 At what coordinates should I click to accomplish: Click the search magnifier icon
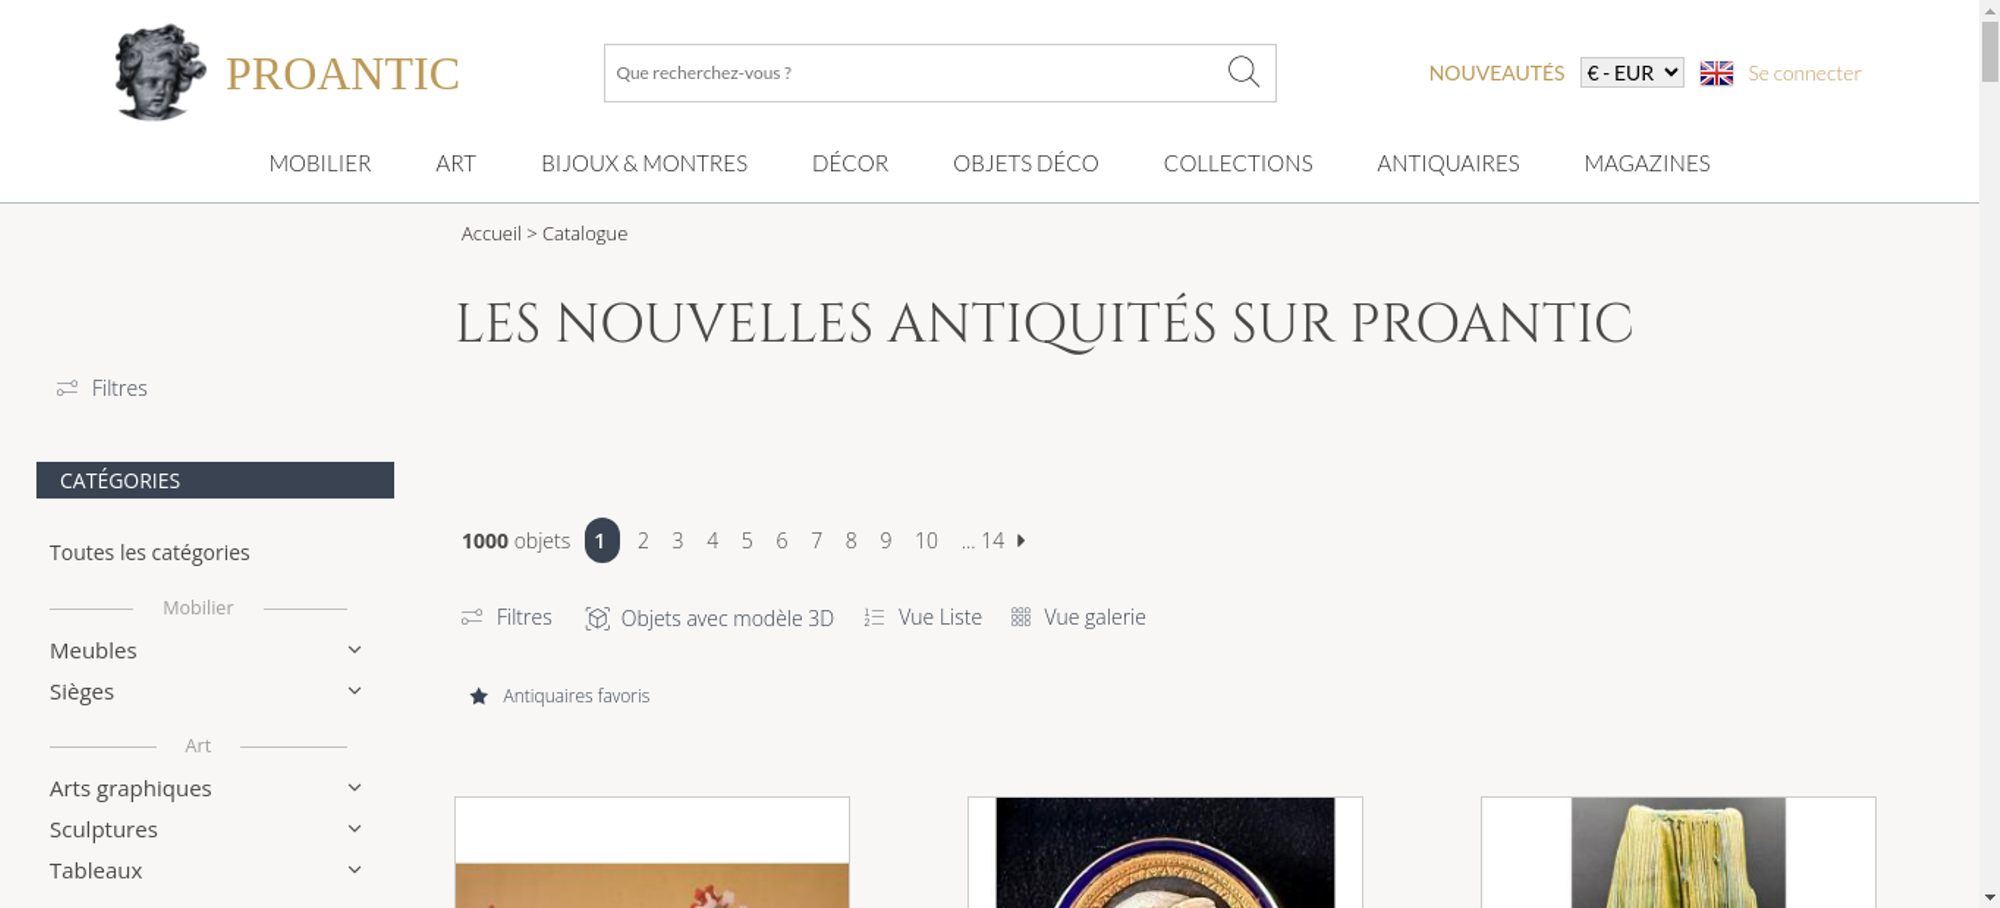1243,72
